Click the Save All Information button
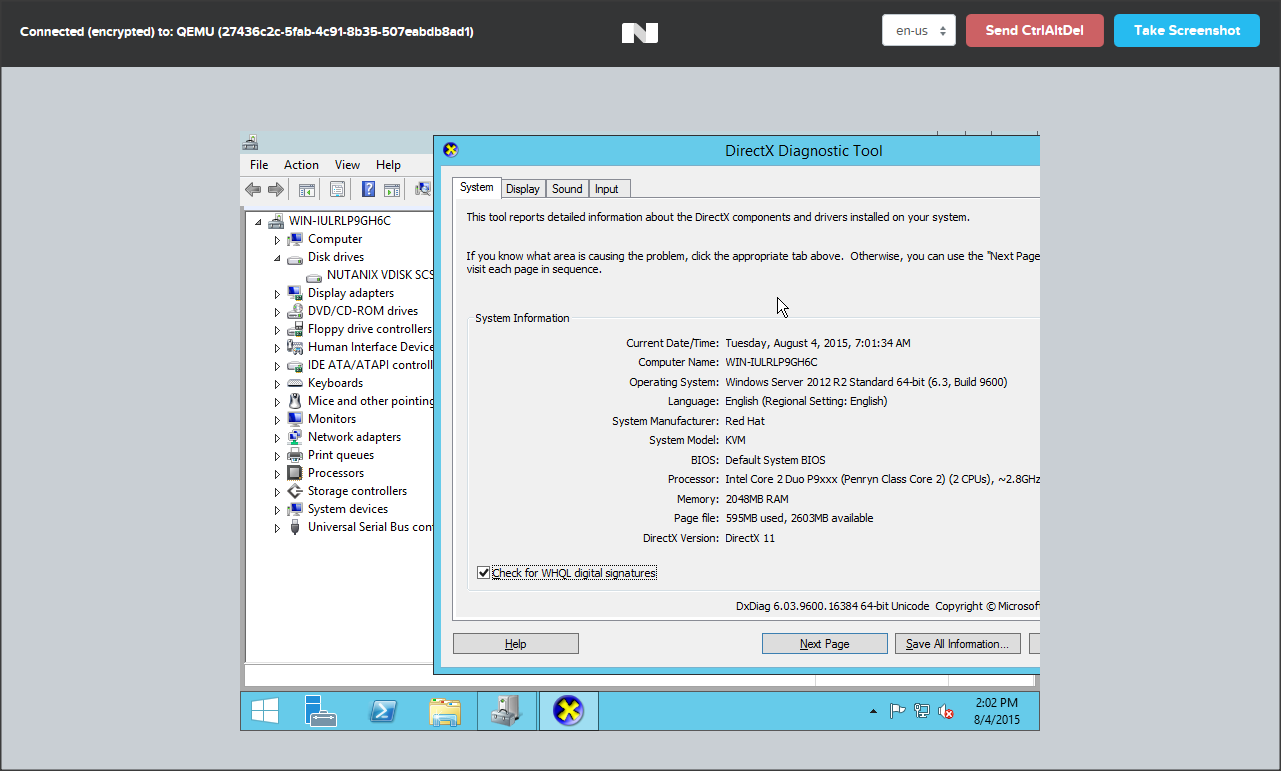The width and height of the screenshot is (1281, 771). (957, 644)
